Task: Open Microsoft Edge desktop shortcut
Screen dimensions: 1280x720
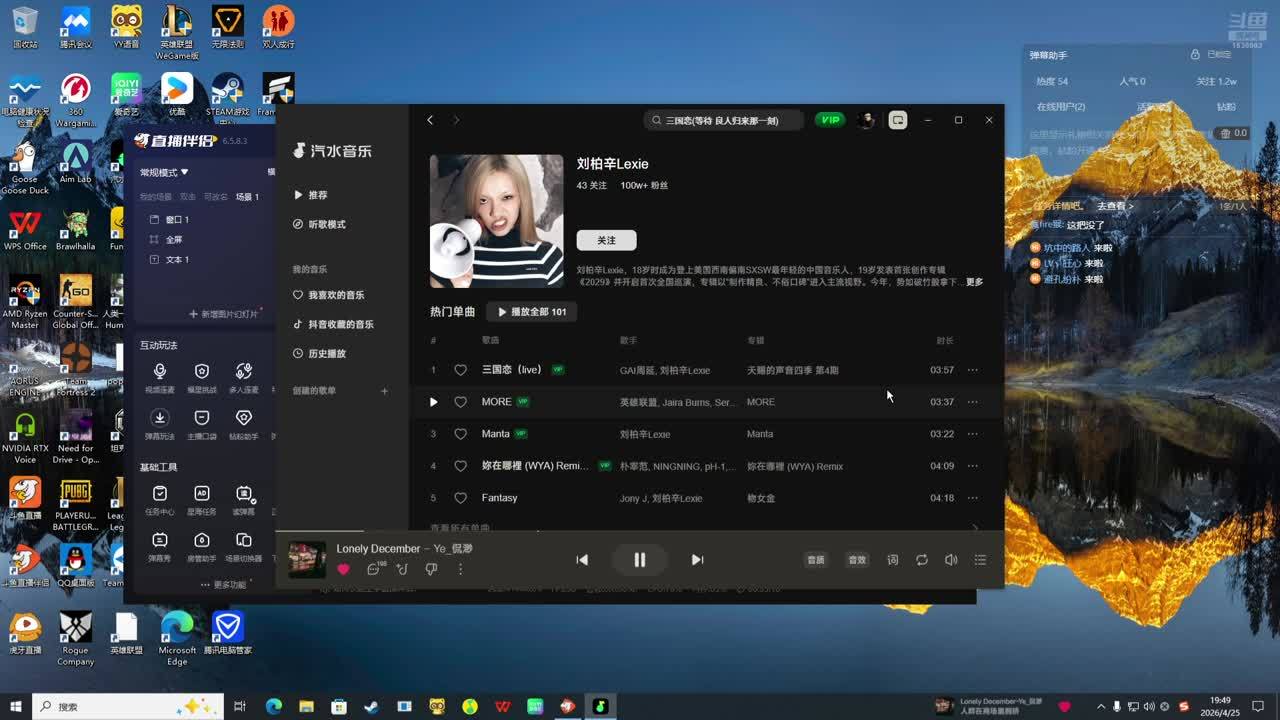Action: (177, 638)
